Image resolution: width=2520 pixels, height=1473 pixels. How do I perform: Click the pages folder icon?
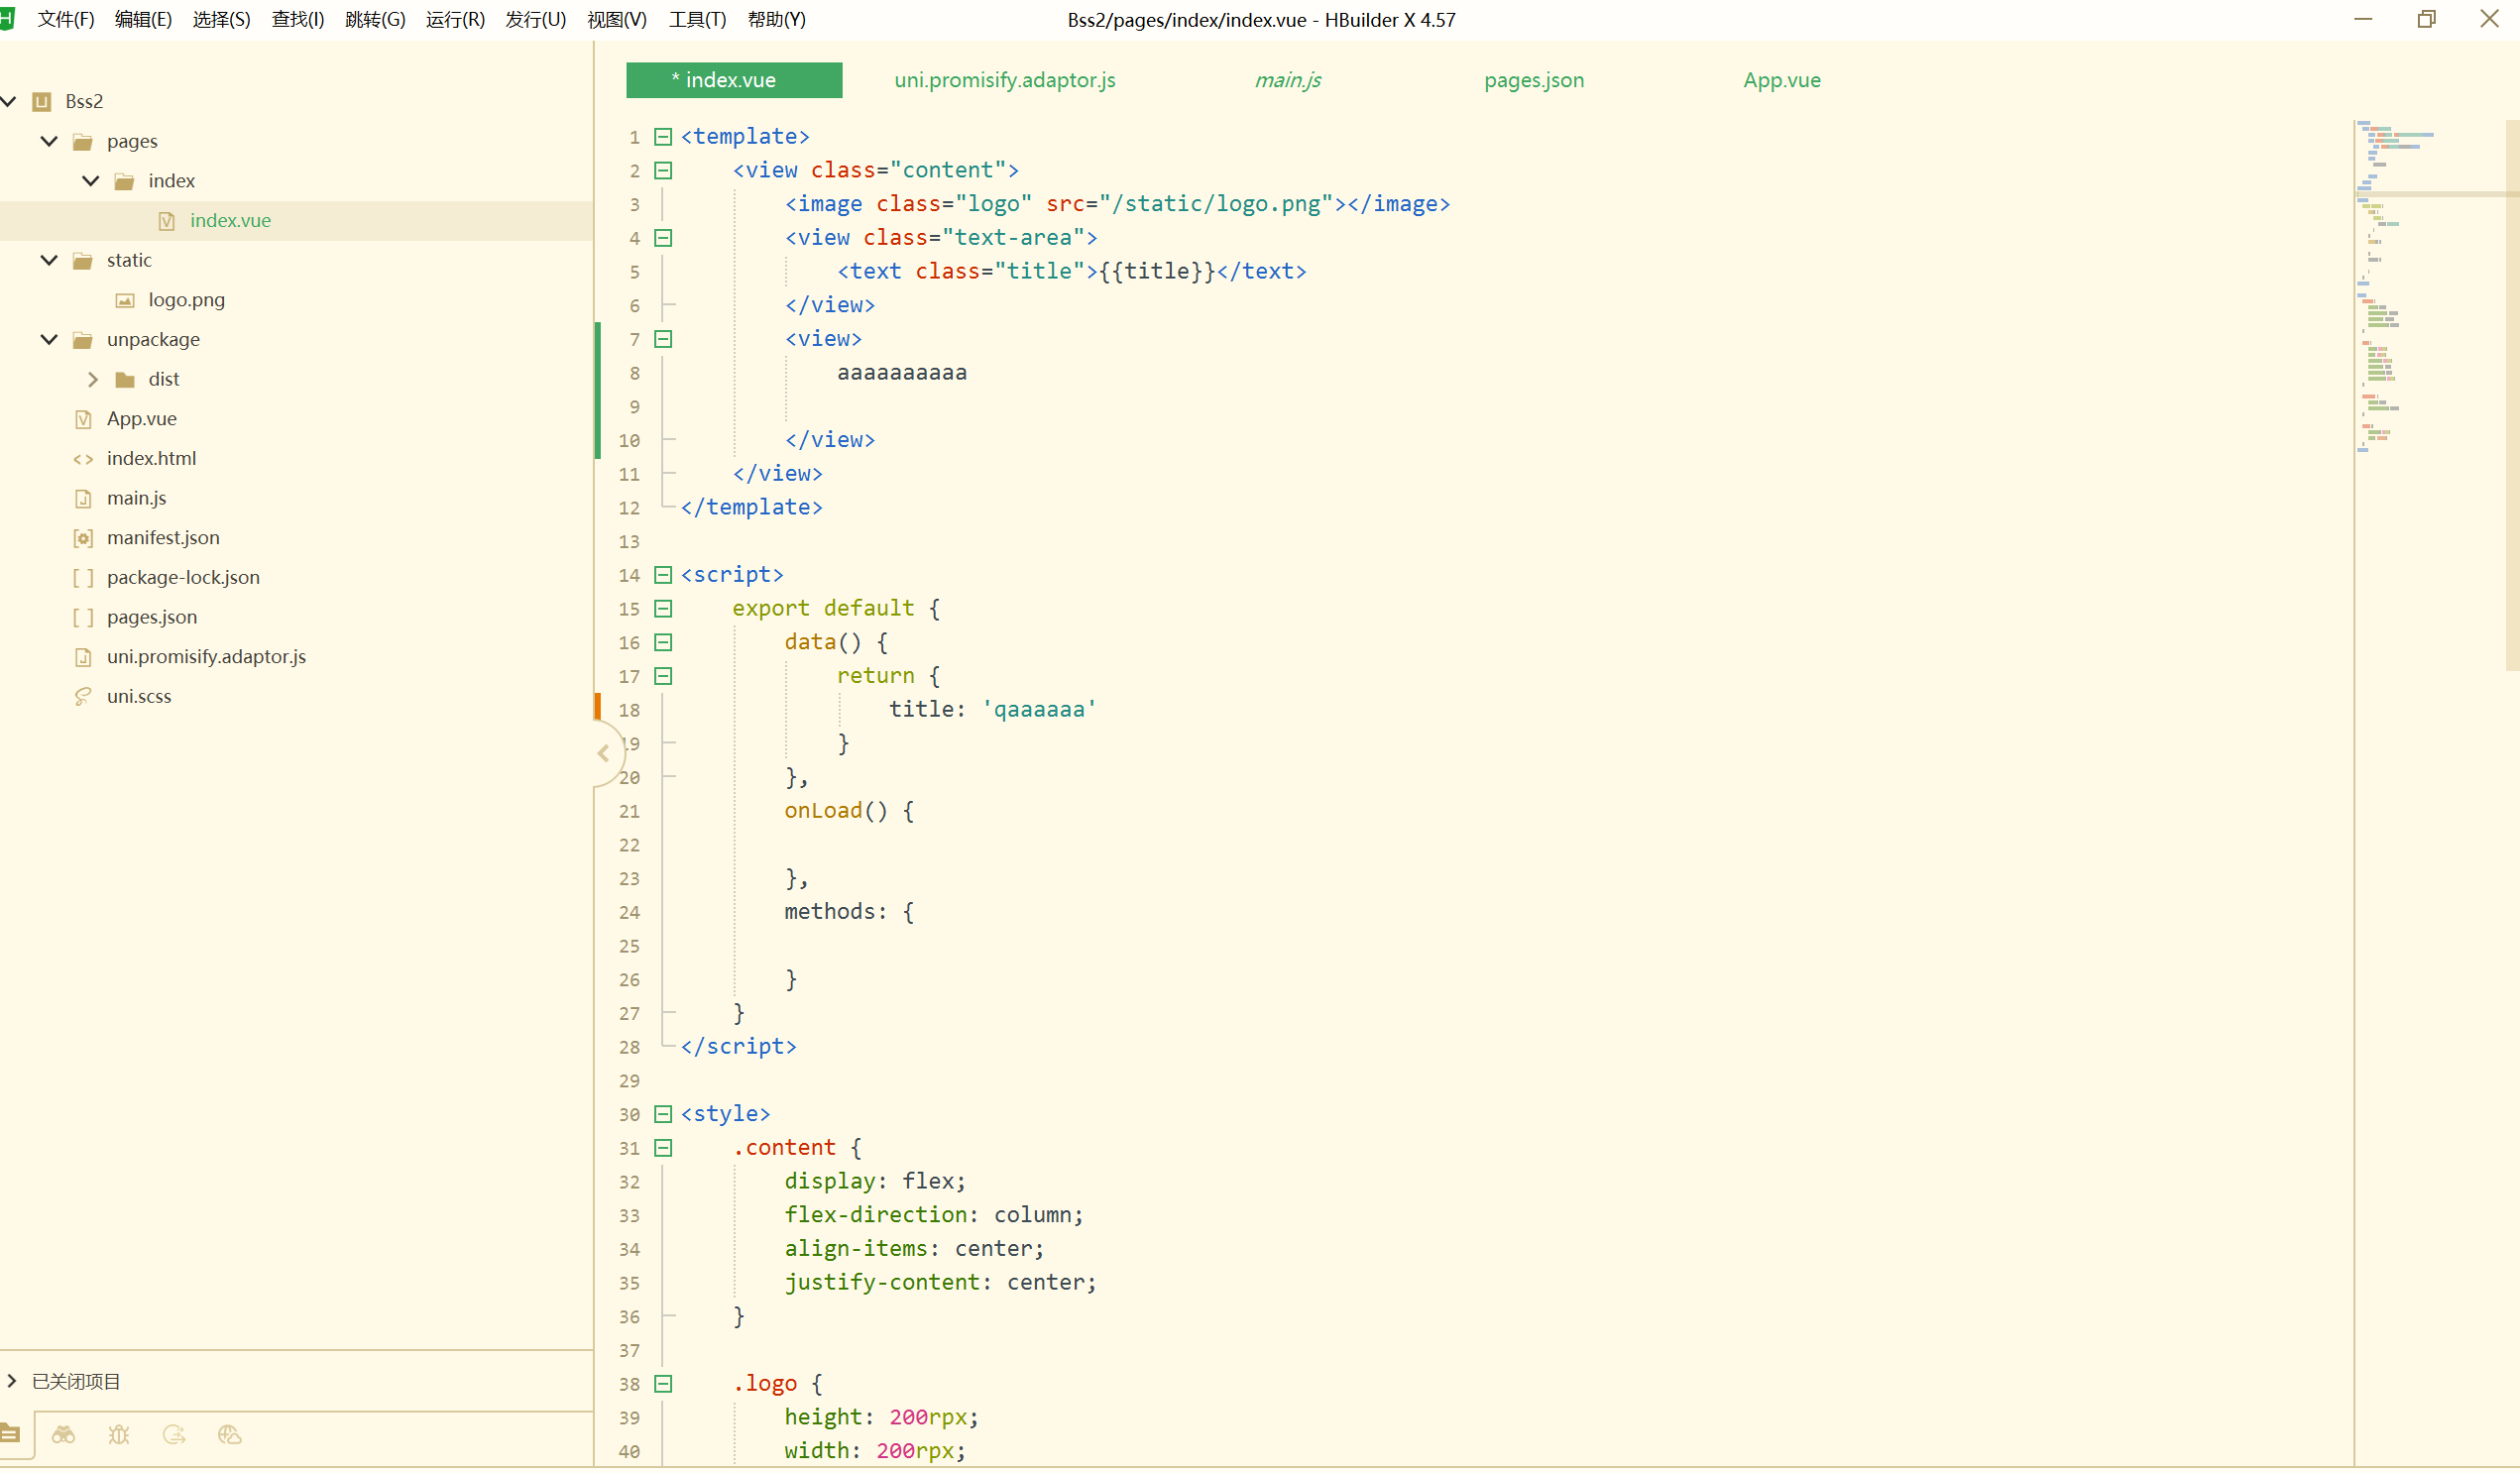click(x=83, y=141)
